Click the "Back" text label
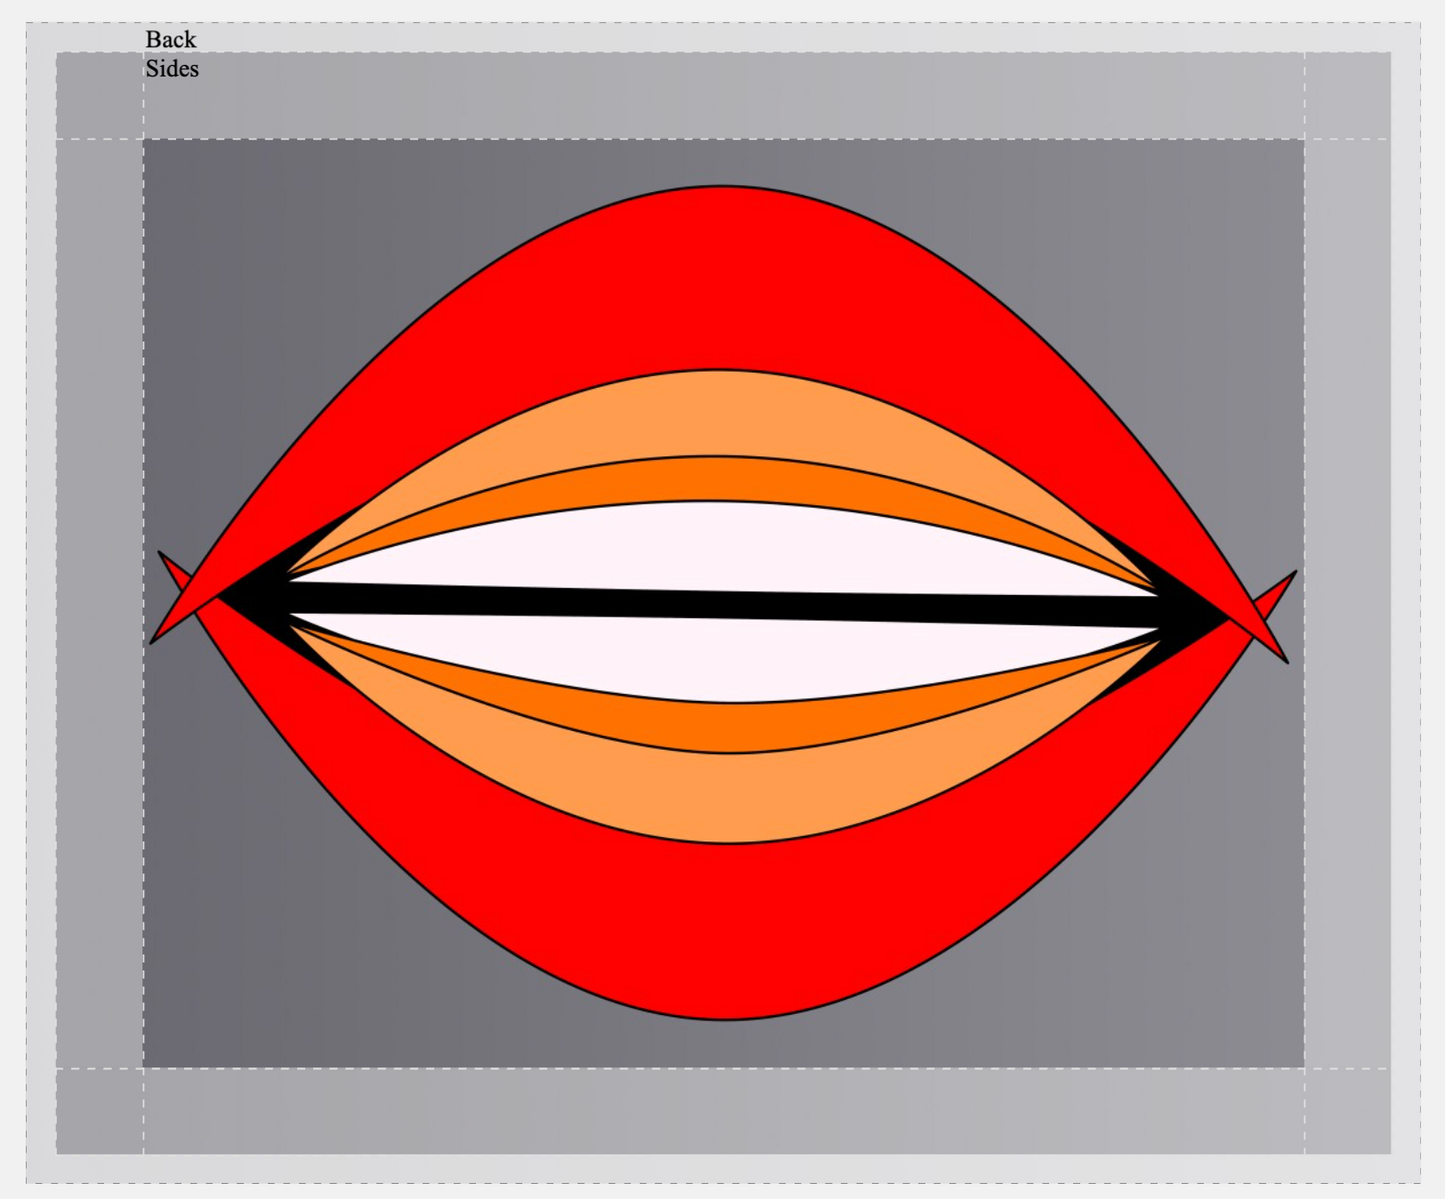This screenshot has height=1199, width=1445. (x=171, y=40)
